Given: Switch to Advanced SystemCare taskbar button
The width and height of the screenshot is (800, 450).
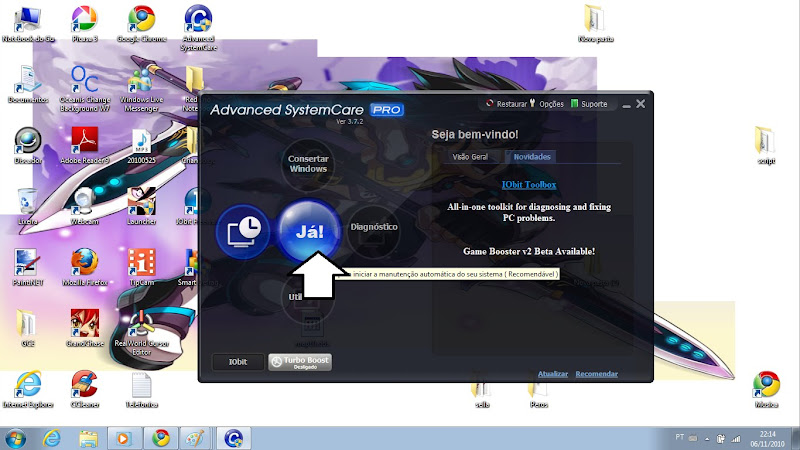Looking at the screenshot, I should (x=234, y=438).
